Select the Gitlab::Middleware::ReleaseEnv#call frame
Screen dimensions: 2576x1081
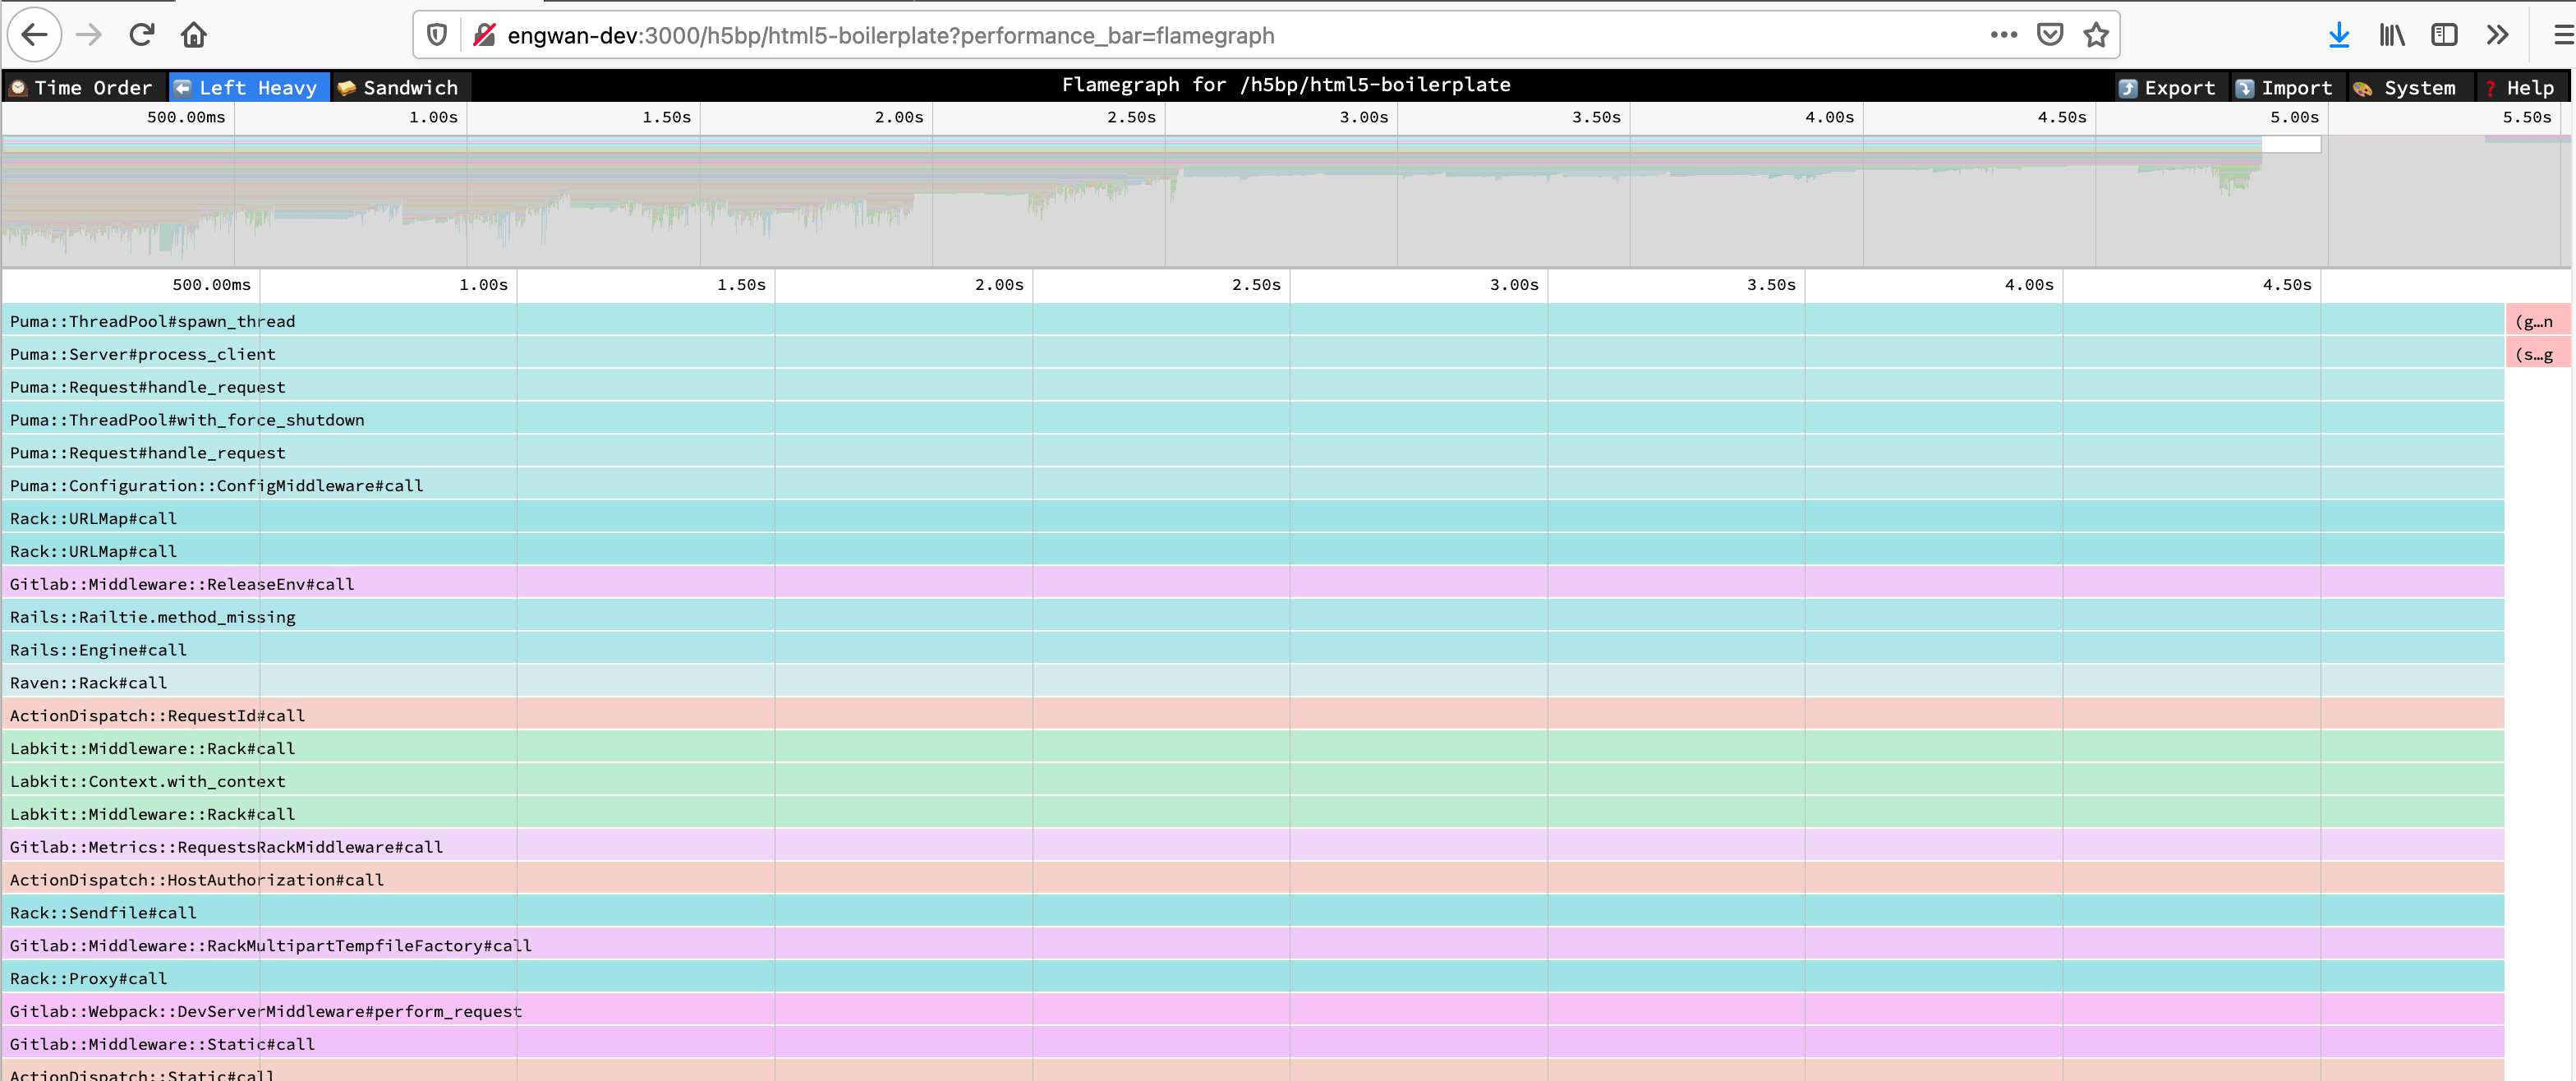[x=182, y=584]
